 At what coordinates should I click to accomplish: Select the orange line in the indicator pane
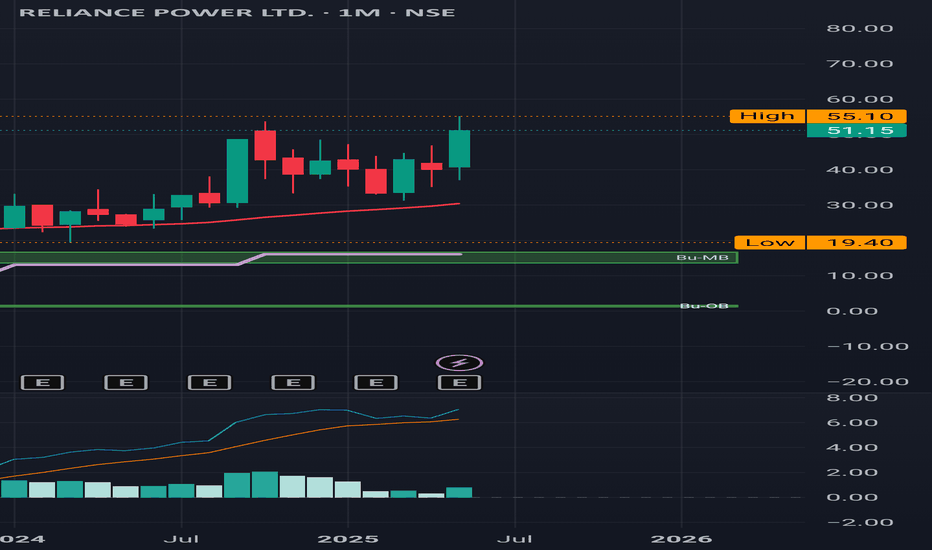click(x=238, y=447)
